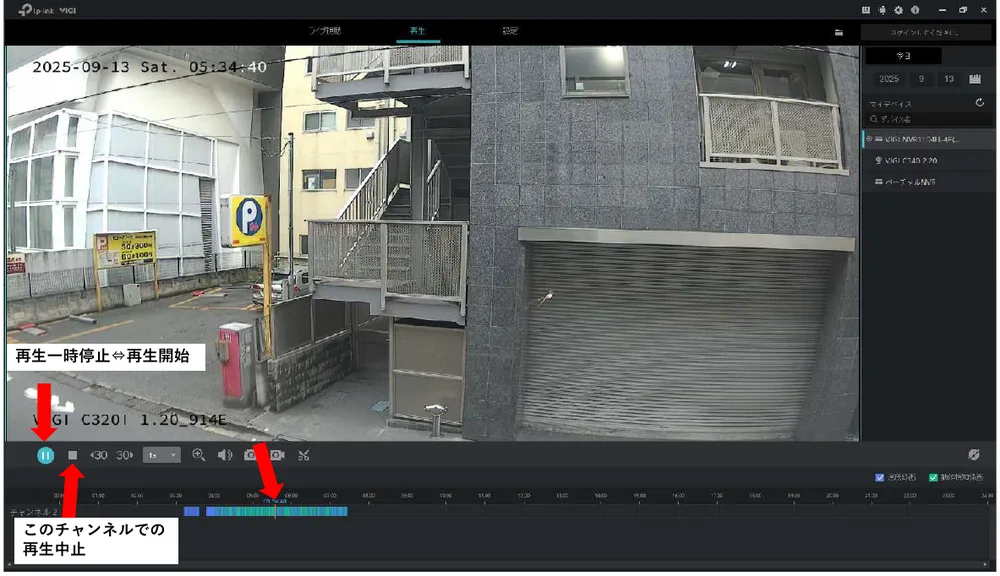1000x576 pixels.
Task: Click the bug-shaped icon in title bar
Action: coord(882,10)
